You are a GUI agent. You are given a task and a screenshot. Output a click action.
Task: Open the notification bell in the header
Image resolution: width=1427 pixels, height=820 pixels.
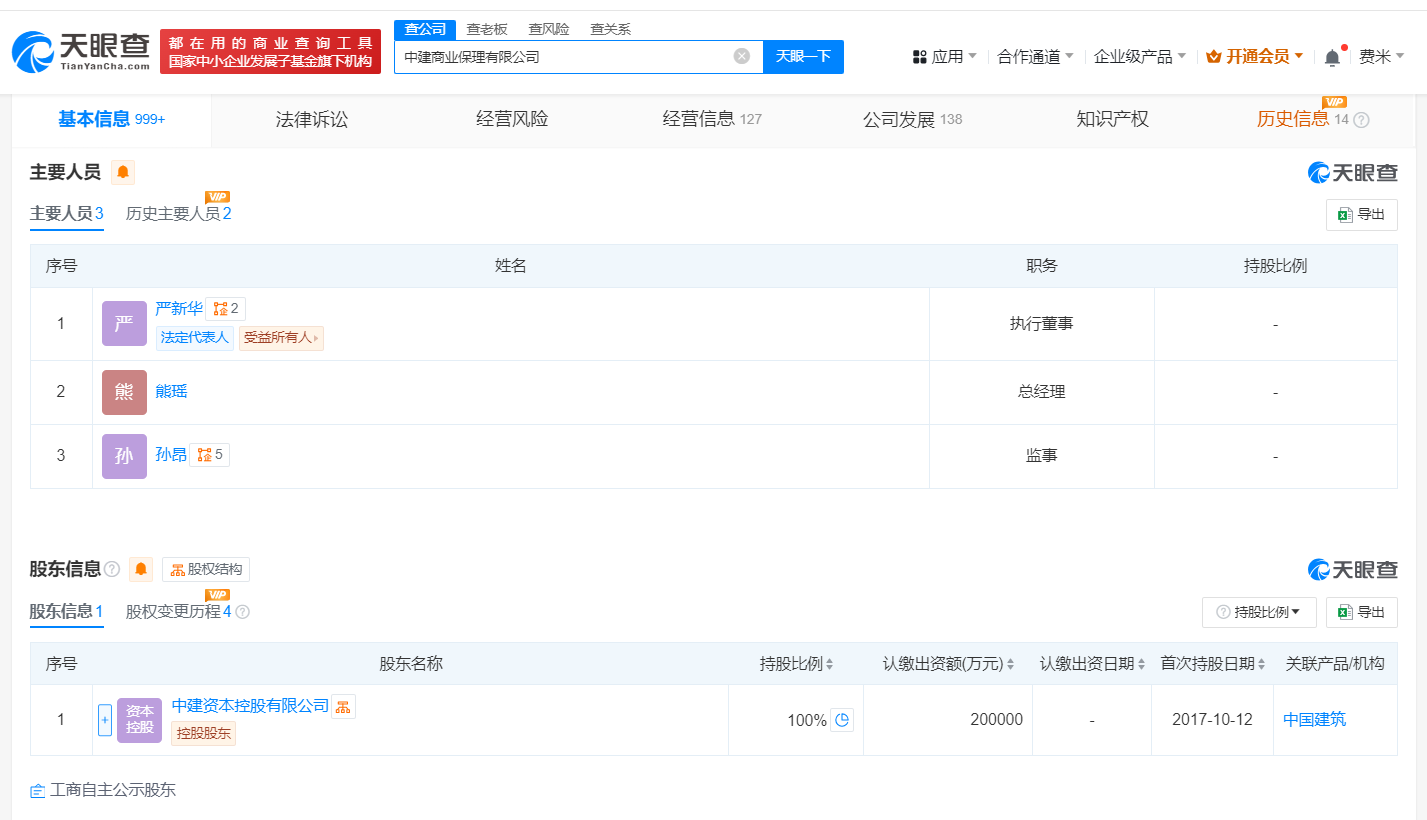click(x=1332, y=57)
